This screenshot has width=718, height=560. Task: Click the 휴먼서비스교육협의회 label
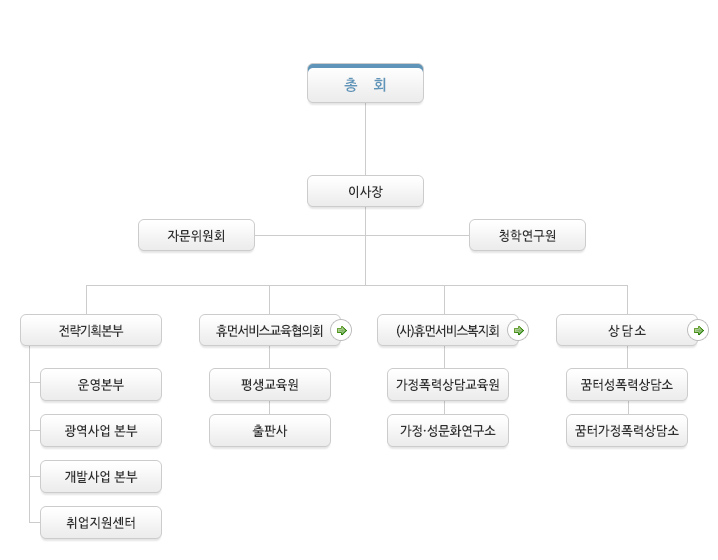(269, 330)
